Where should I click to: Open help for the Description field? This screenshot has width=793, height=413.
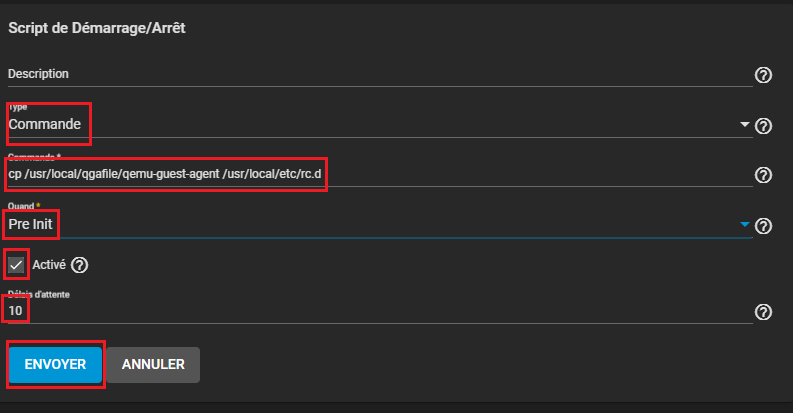pyautogui.click(x=763, y=75)
